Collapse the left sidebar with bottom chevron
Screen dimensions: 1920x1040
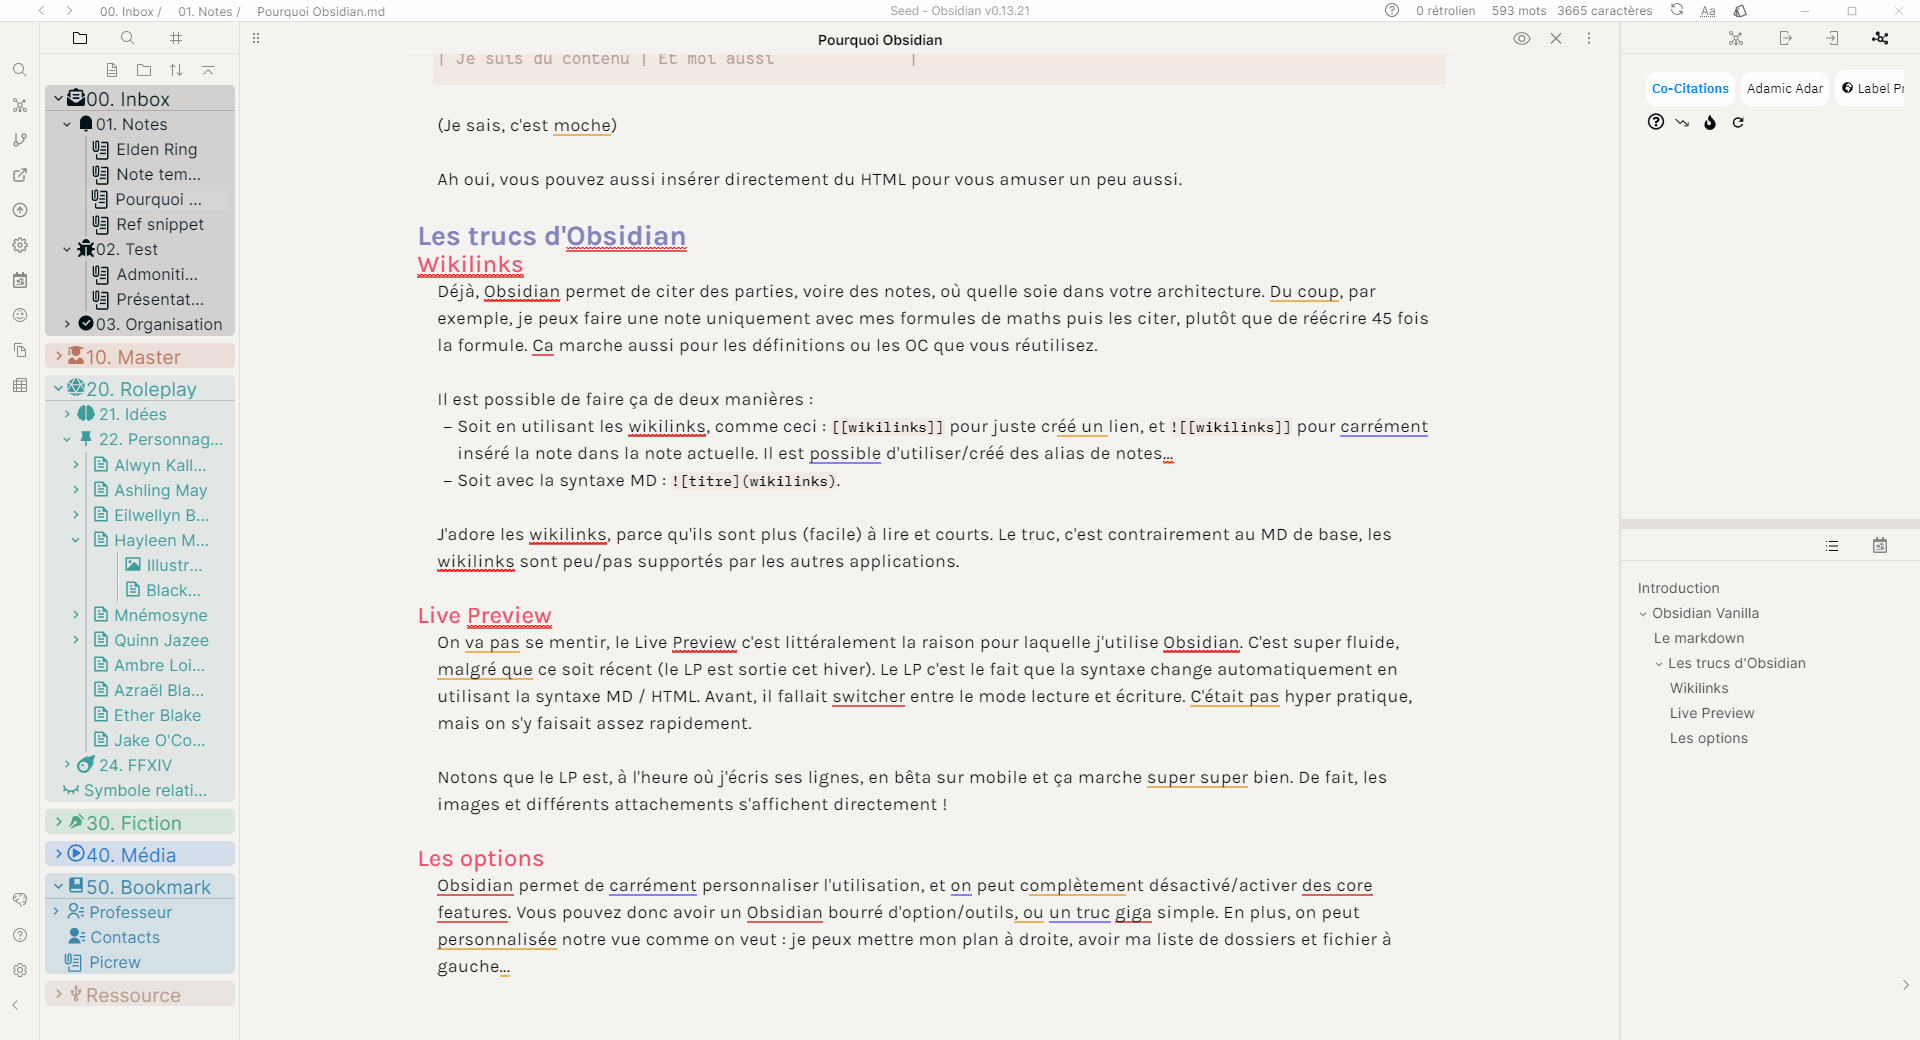point(15,1005)
